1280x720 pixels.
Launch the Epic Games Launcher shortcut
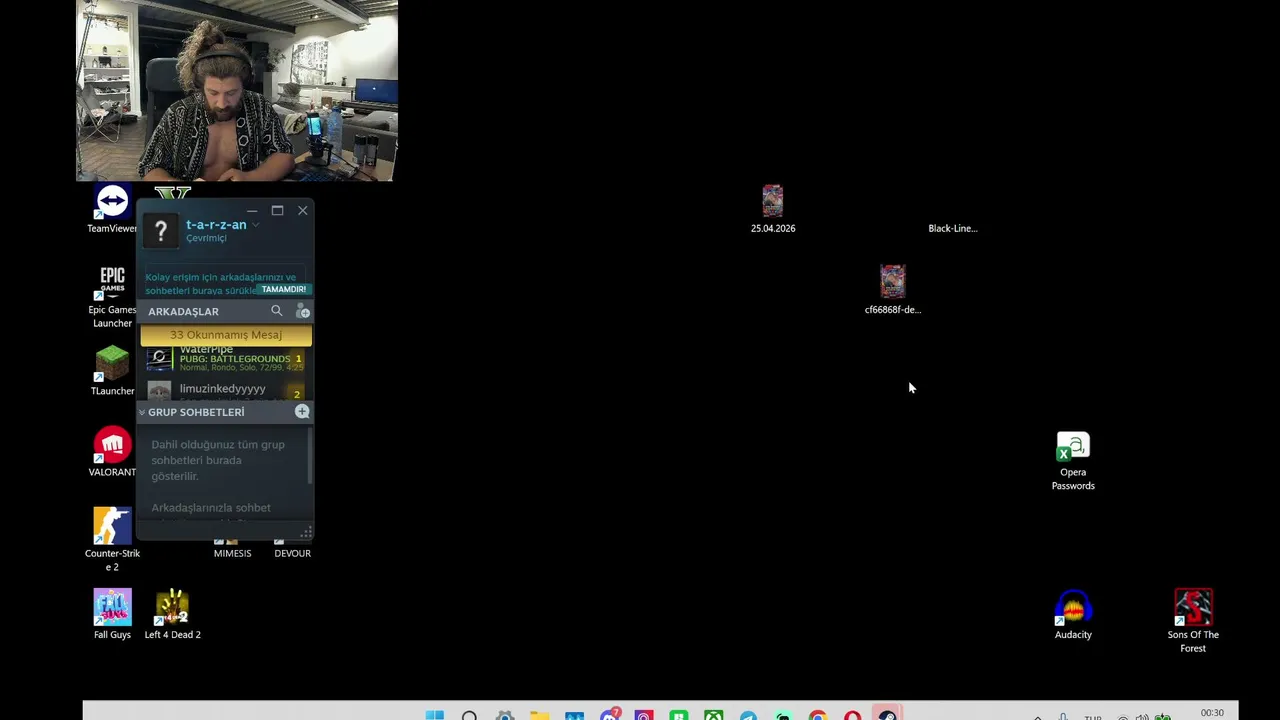point(112,297)
